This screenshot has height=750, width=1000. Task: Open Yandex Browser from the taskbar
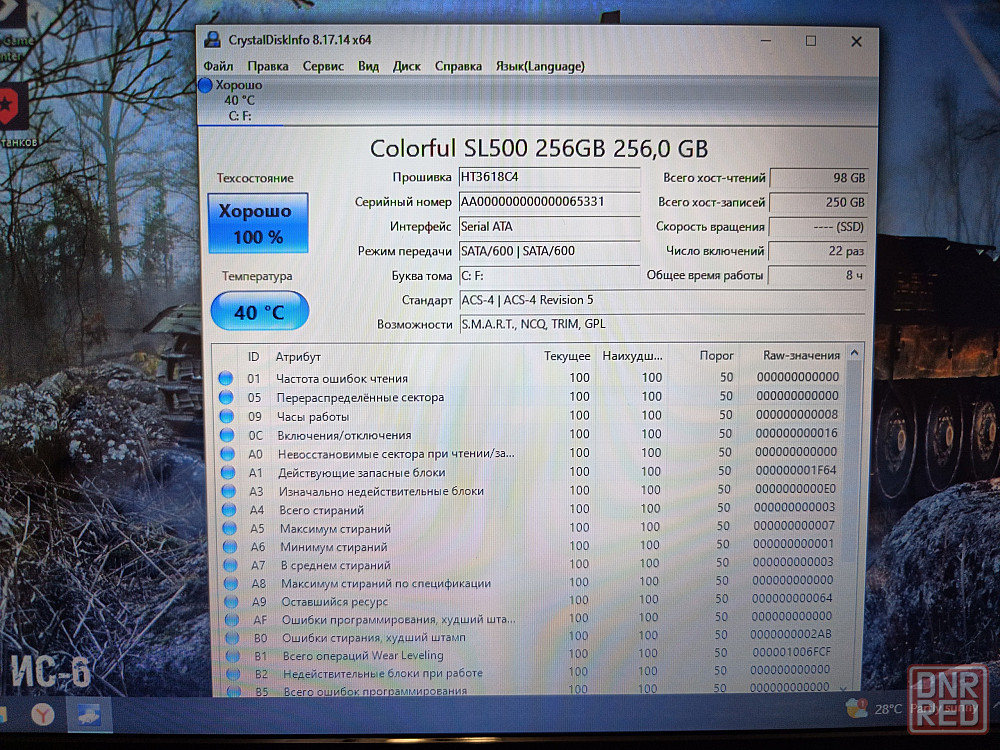[43, 714]
